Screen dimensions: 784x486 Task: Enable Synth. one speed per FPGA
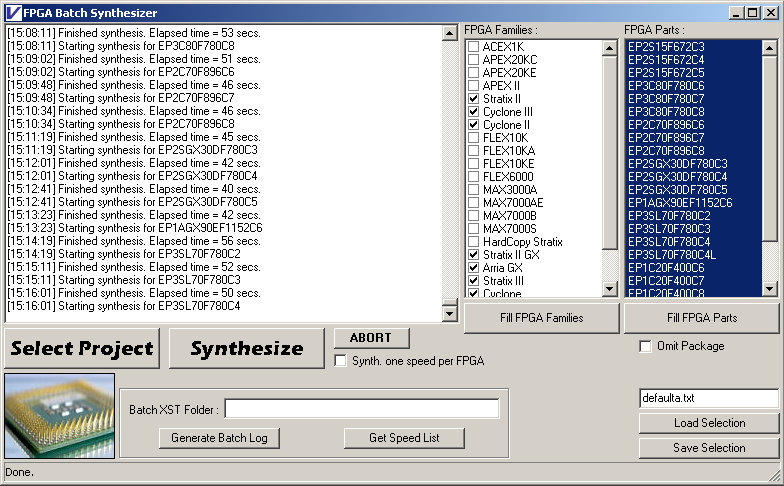pyautogui.click(x=340, y=360)
